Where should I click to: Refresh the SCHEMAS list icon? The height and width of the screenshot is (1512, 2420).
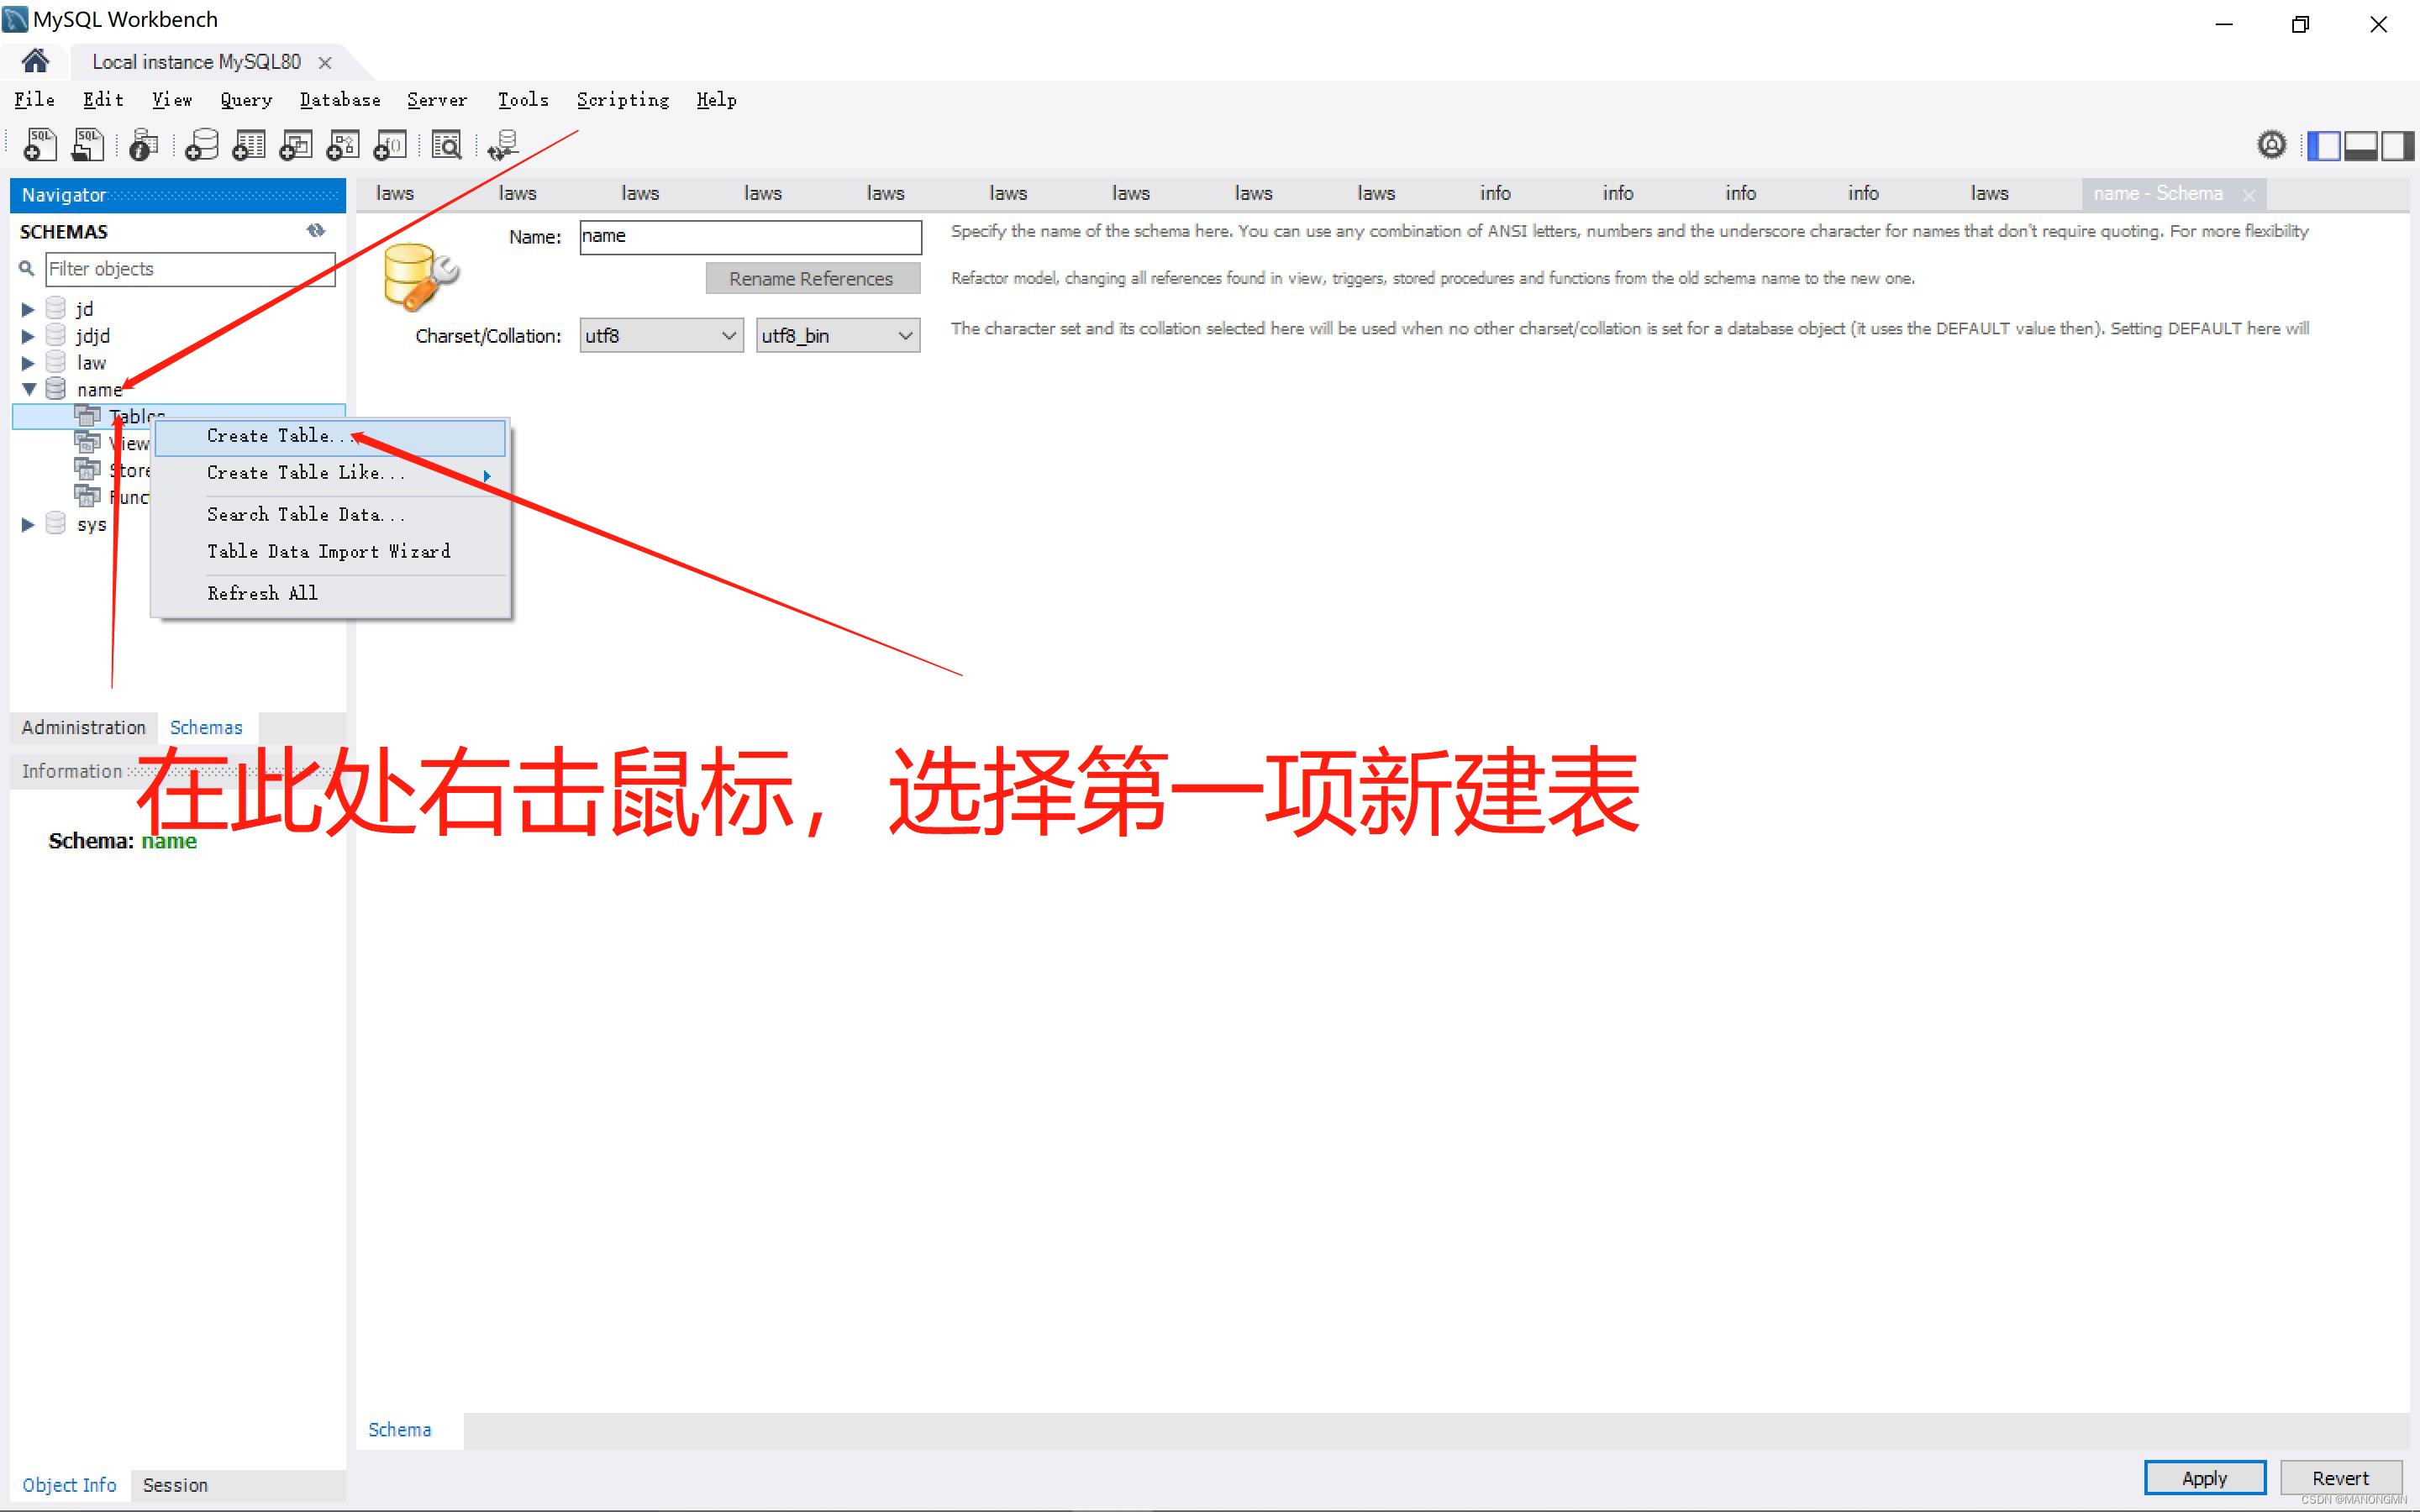tap(316, 231)
